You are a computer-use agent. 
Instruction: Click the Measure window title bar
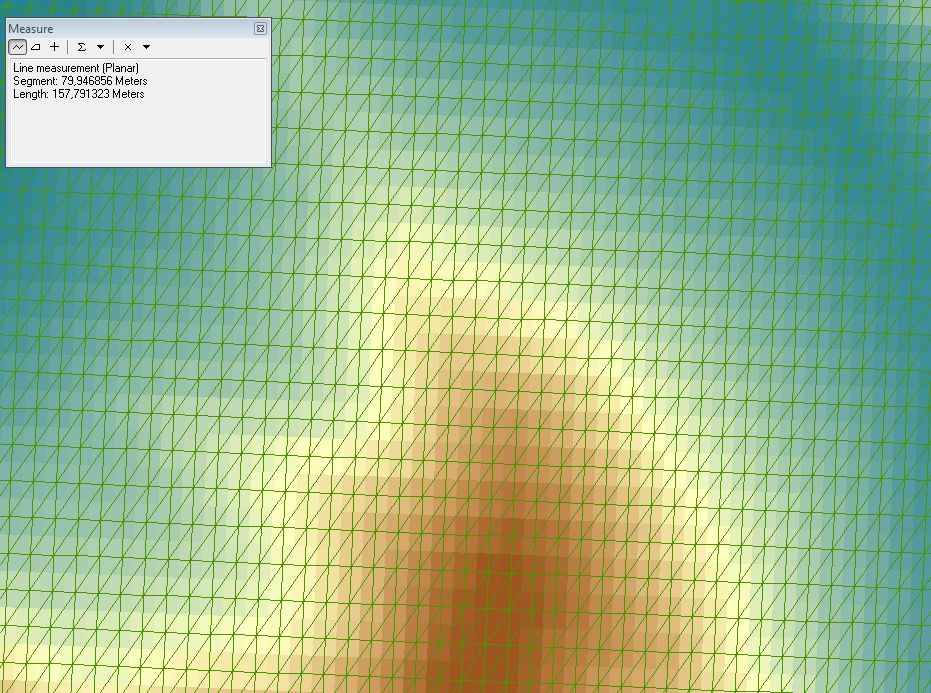tap(120, 29)
